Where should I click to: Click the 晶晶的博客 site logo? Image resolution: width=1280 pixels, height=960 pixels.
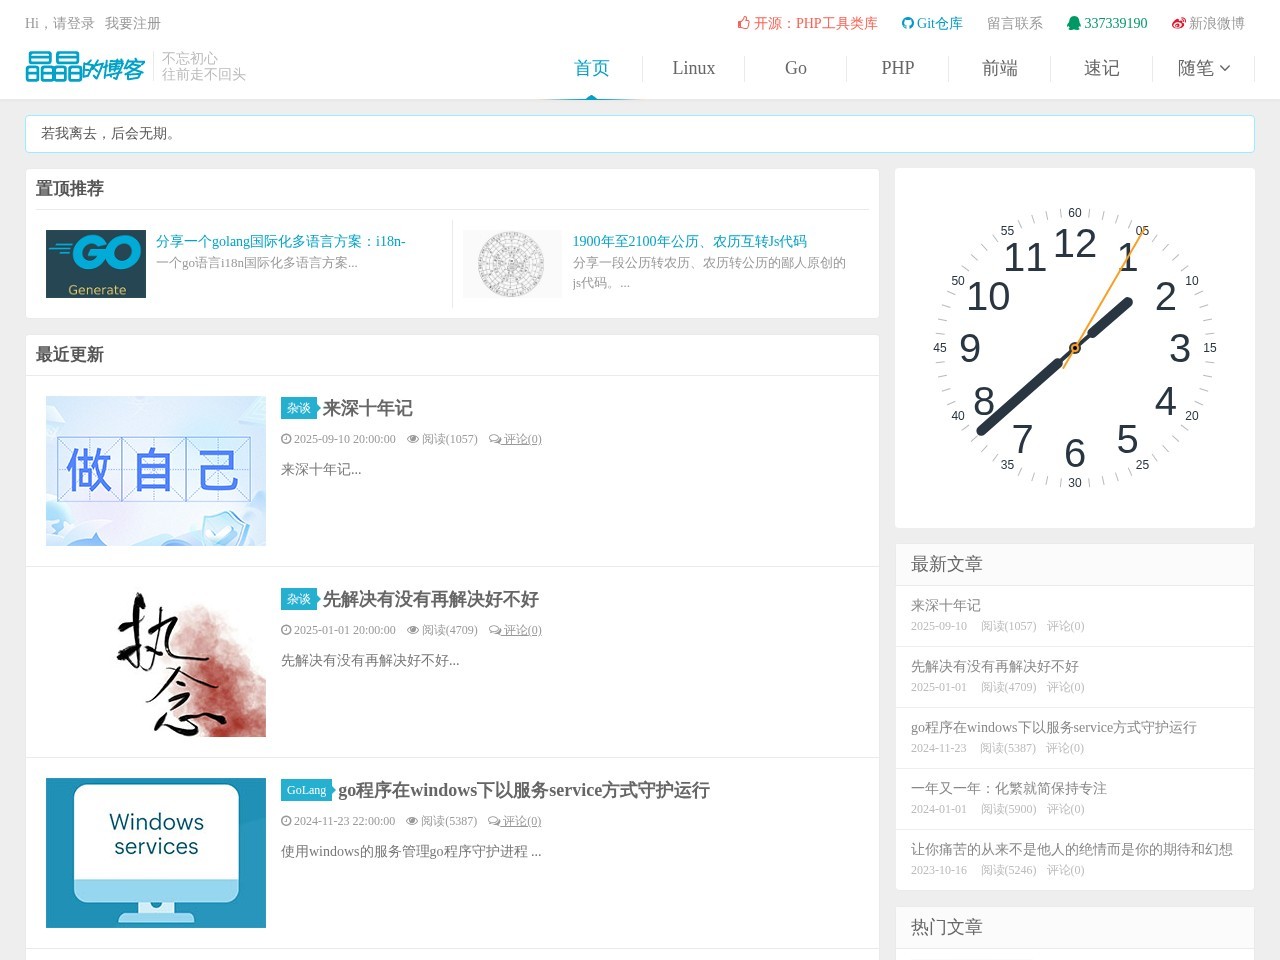(x=85, y=68)
